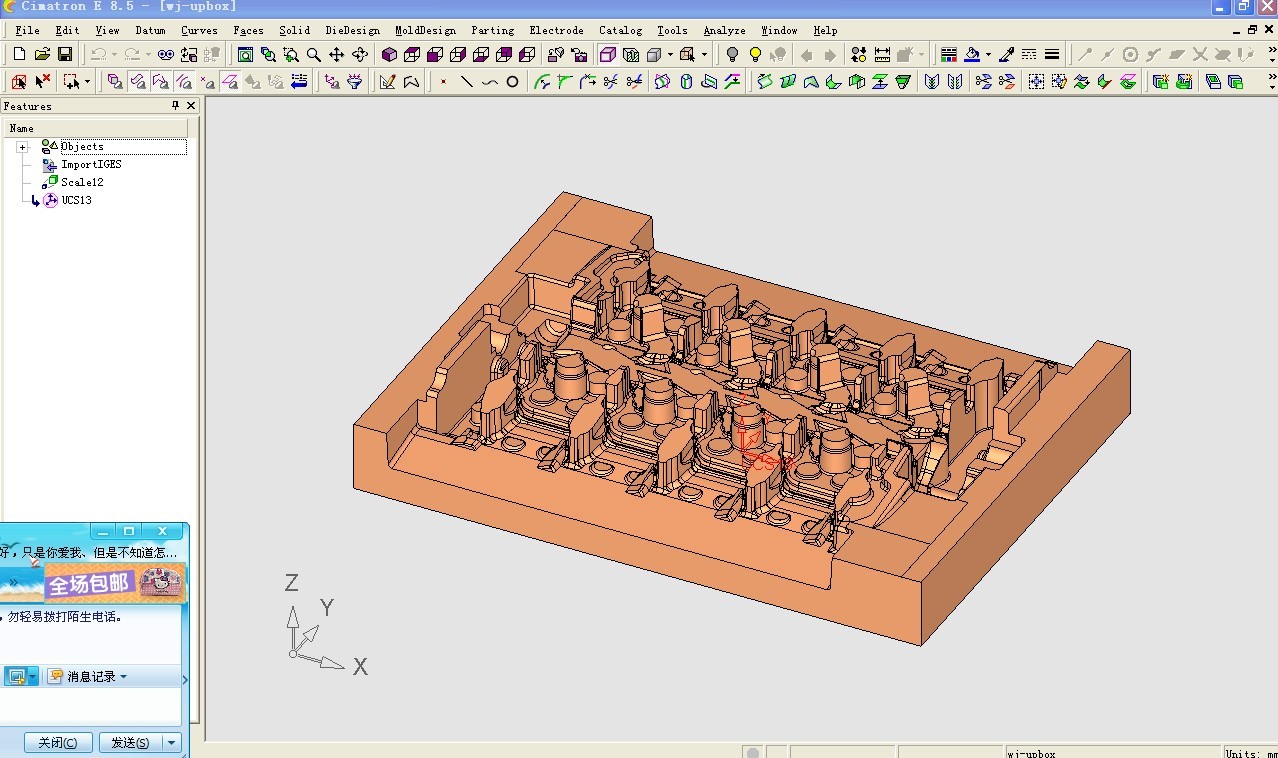Expand the Objects tree node
This screenshot has width=1278, height=758.
click(22, 147)
